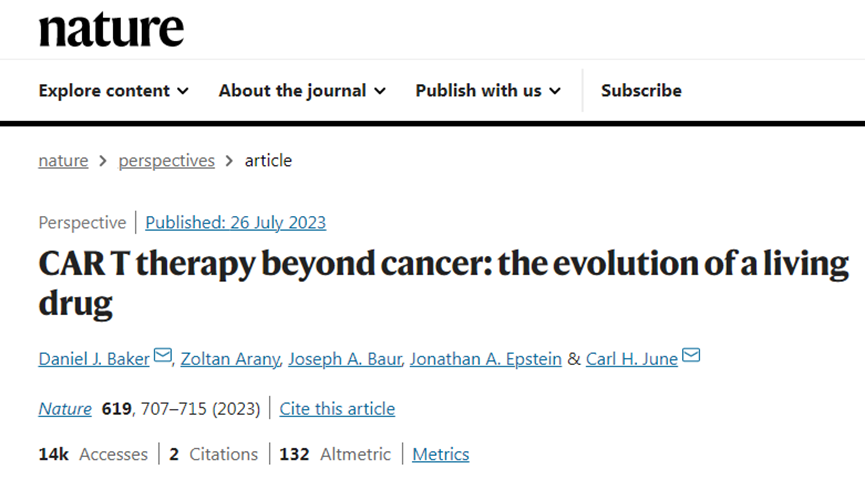Click the article title heading
The height and width of the screenshot is (489, 865).
tap(444, 283)
